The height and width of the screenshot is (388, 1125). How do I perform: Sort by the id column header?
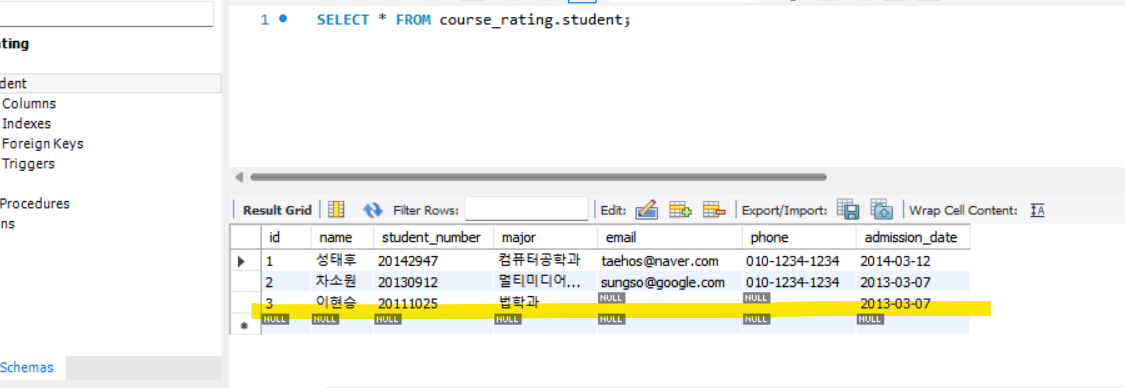click(x=286, y=237)
